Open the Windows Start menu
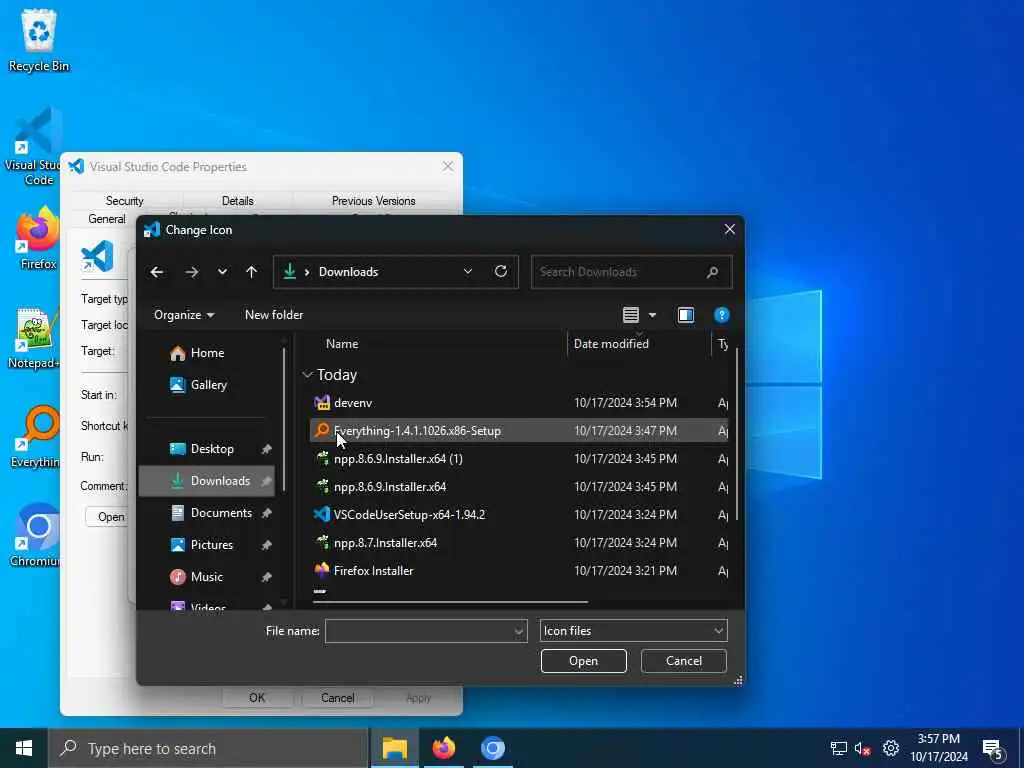1024x768 pixels. pos(24,748)
